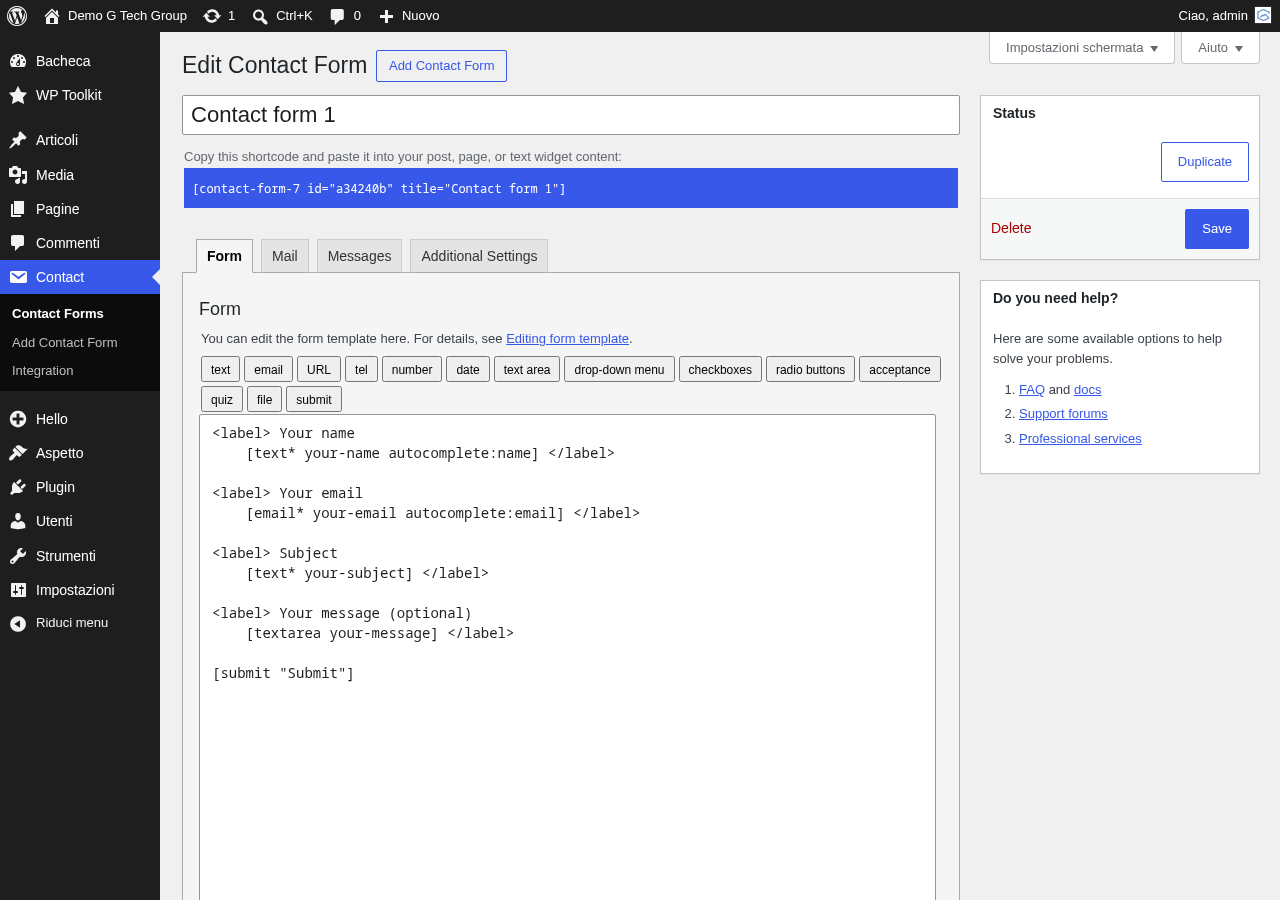Open the Editing form template link
This screenshot has width=1280, height=900.
(x=567, y=338)
